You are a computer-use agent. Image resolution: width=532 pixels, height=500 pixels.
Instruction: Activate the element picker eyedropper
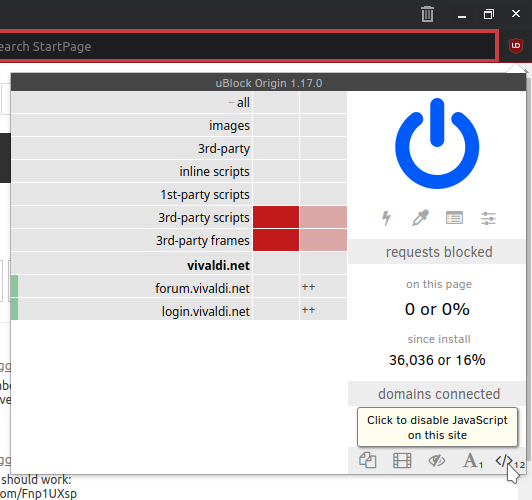pos(420,218)
